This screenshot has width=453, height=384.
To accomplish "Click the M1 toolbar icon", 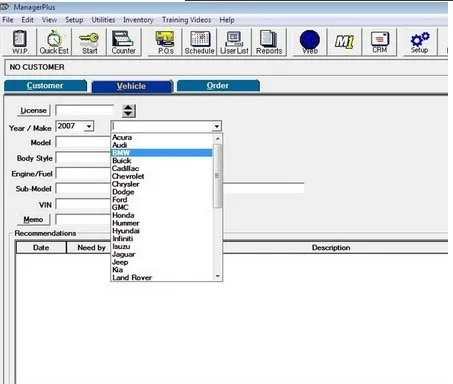I will (344, 42).
